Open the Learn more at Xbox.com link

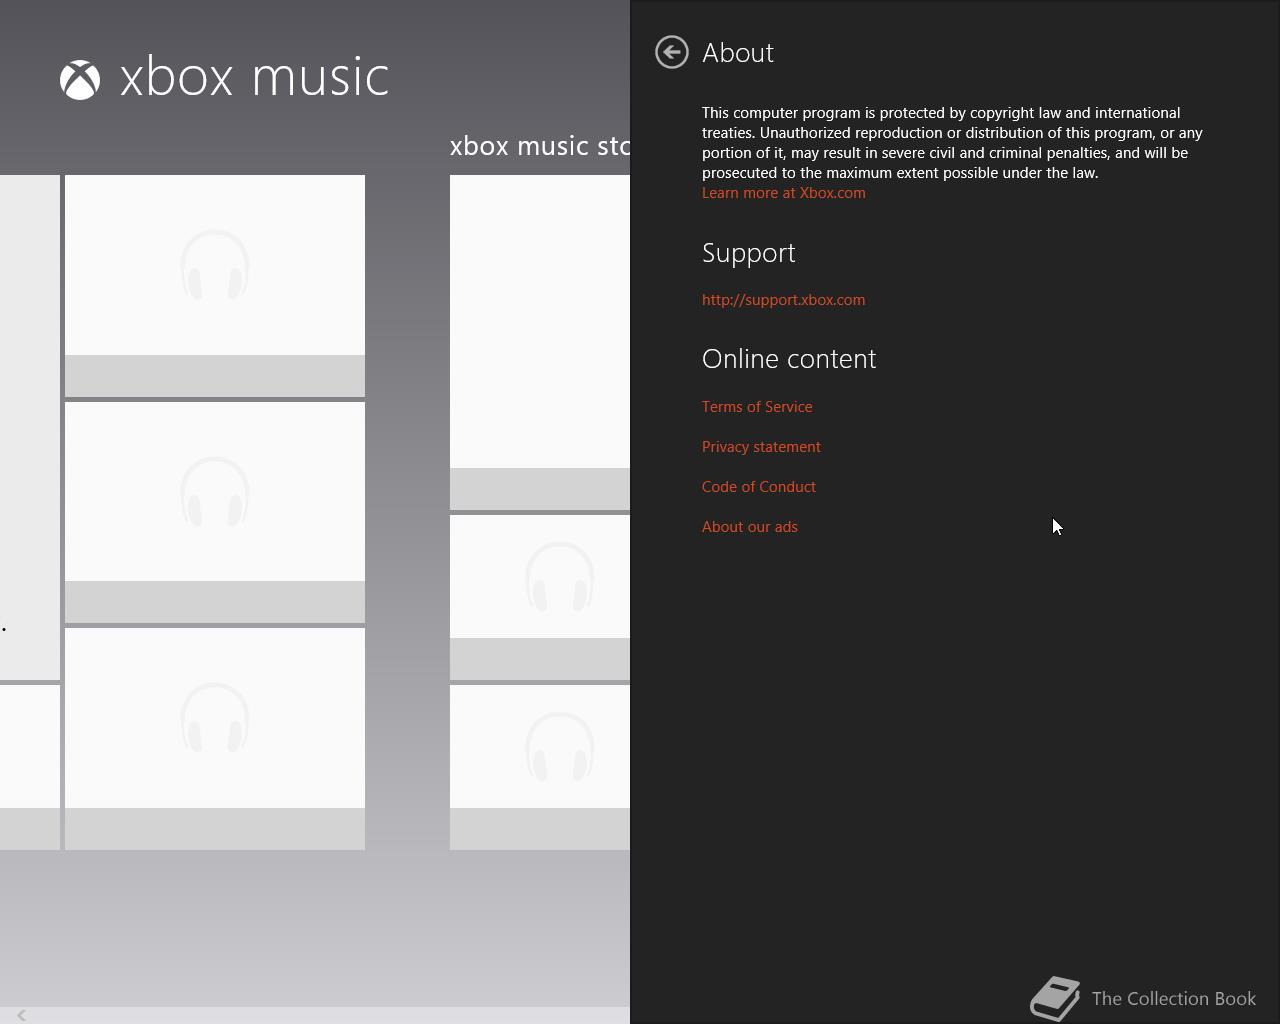pos(784,193)
